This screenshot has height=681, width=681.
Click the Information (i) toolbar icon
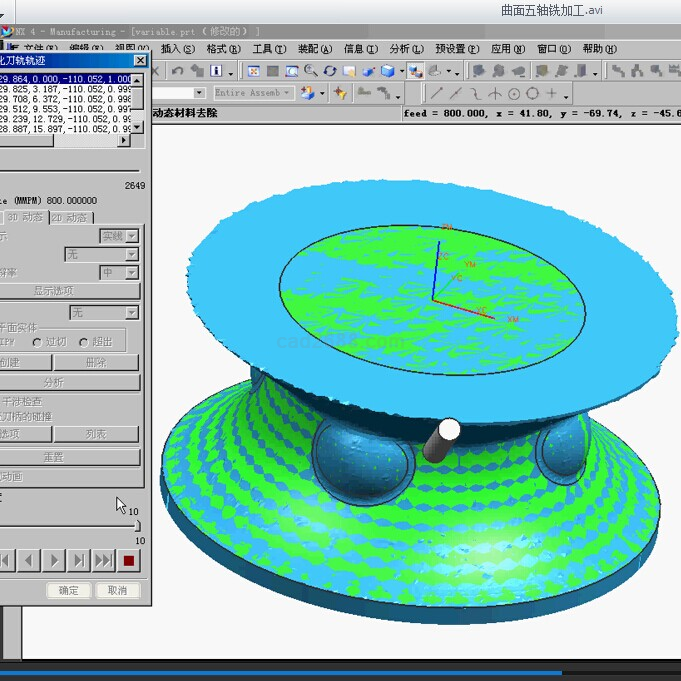point(217,71)
